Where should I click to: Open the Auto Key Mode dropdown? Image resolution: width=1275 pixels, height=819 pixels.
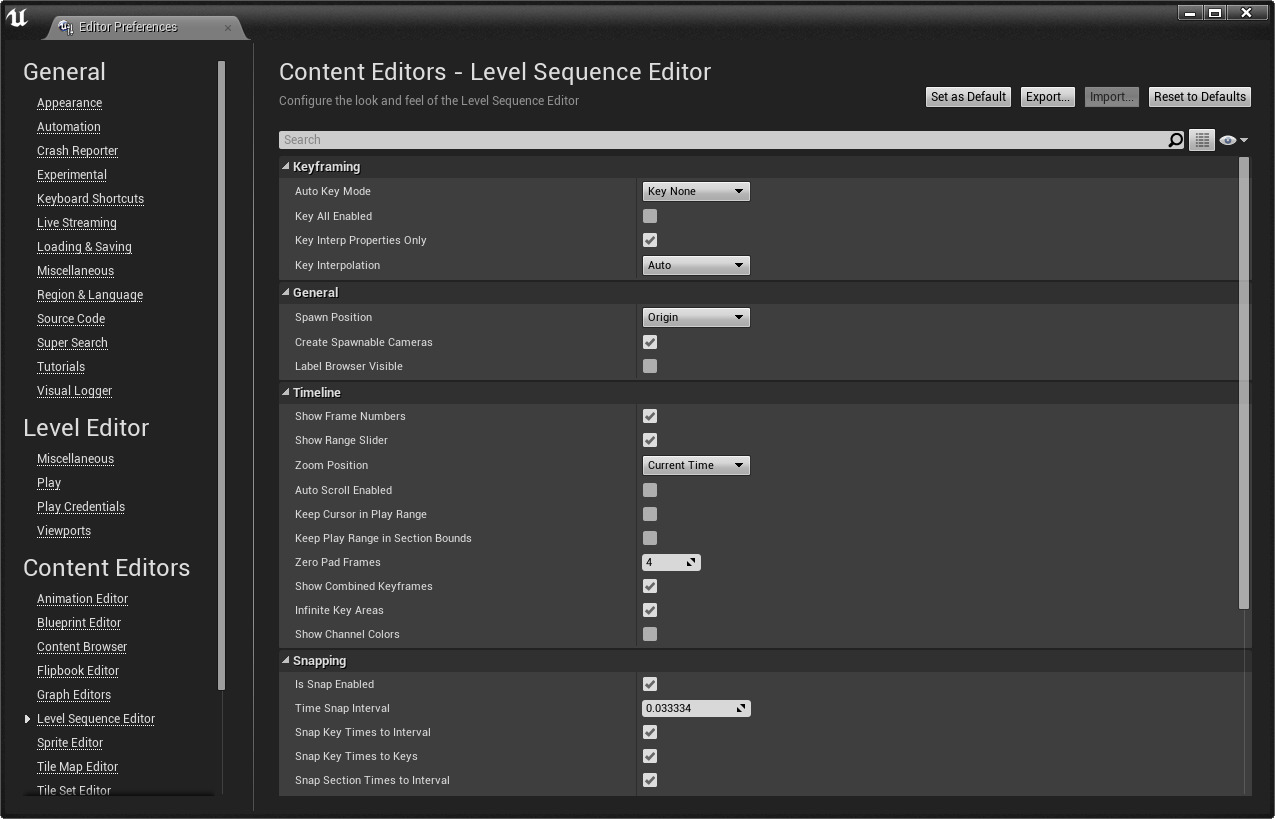click(x=695, y=191)
